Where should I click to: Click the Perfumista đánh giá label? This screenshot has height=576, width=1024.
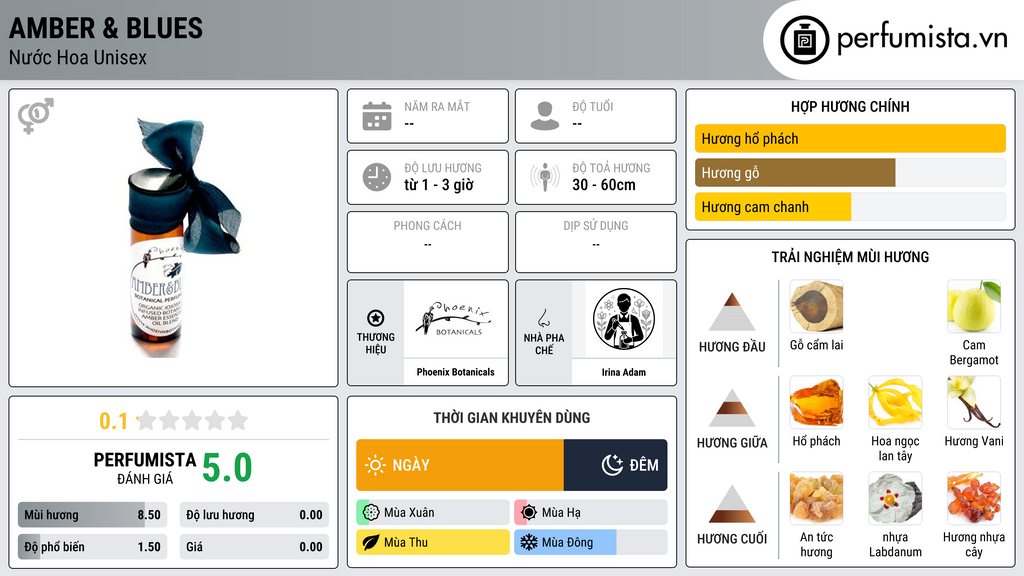coord(145,468)
